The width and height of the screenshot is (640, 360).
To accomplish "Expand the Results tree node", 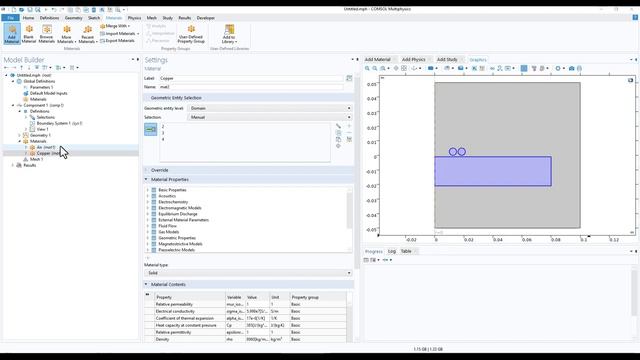I will click(13, 165).
